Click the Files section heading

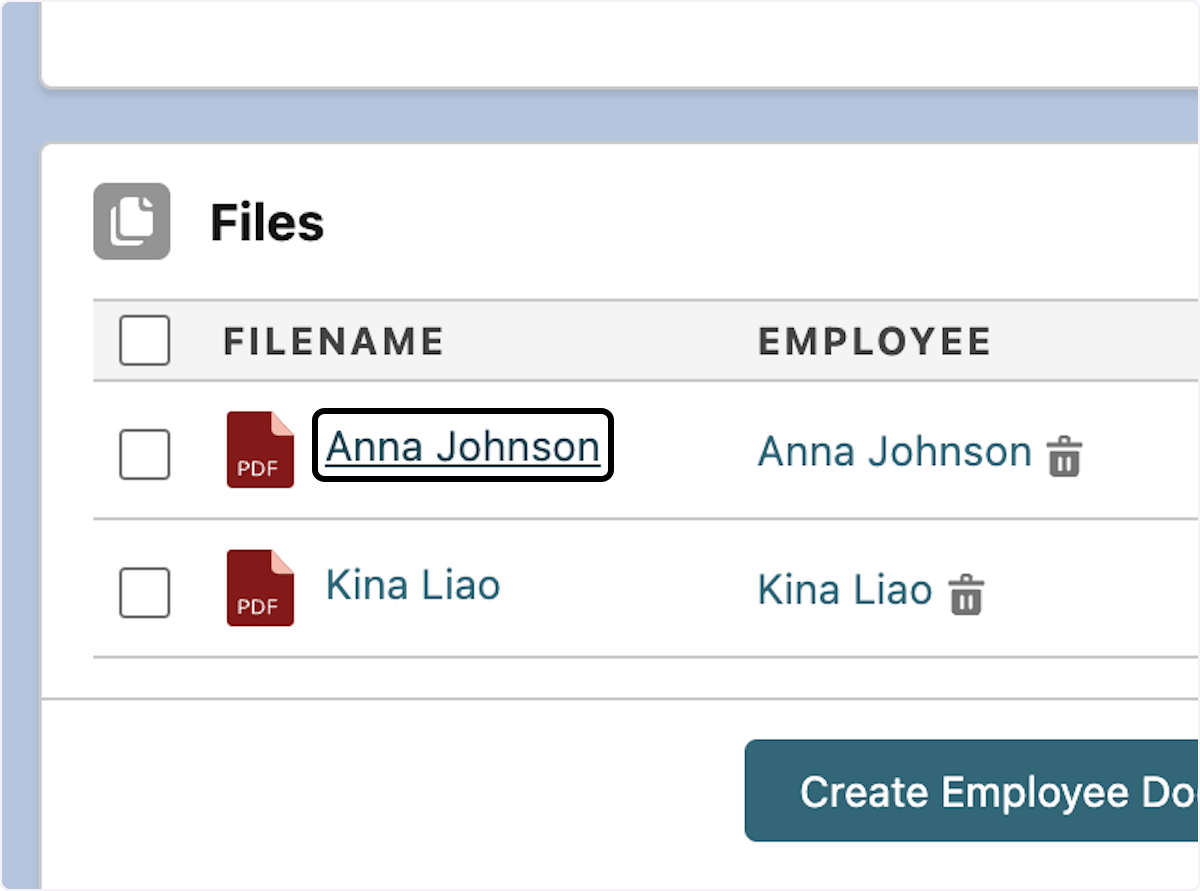[x=267, y=222]
